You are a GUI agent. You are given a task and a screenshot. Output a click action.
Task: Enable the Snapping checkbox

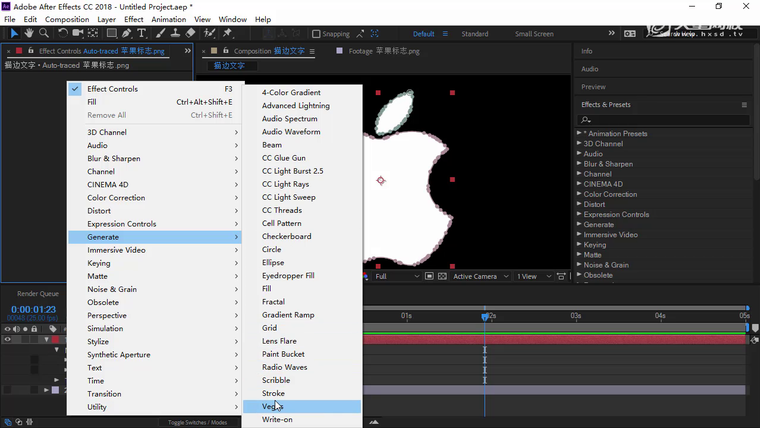pyautogui.click(x=316, y=34)
